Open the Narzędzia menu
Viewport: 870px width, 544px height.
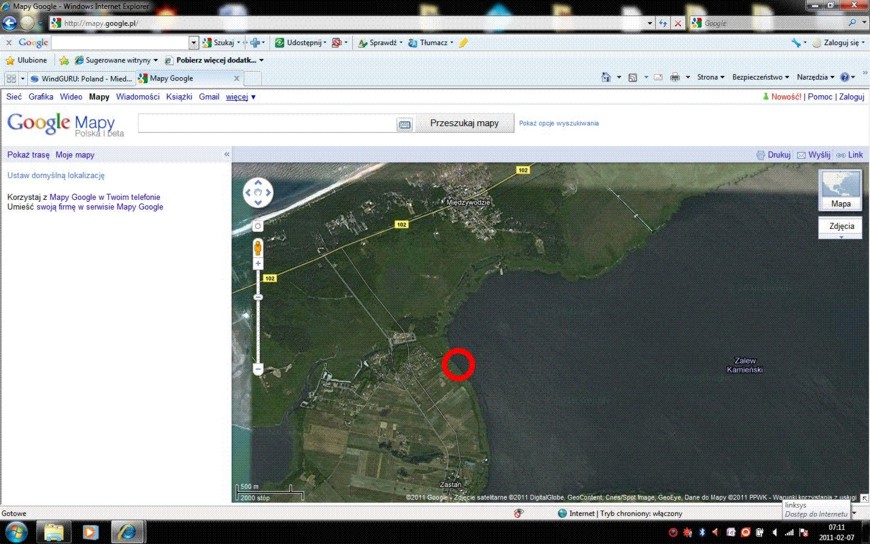[816, 77]
